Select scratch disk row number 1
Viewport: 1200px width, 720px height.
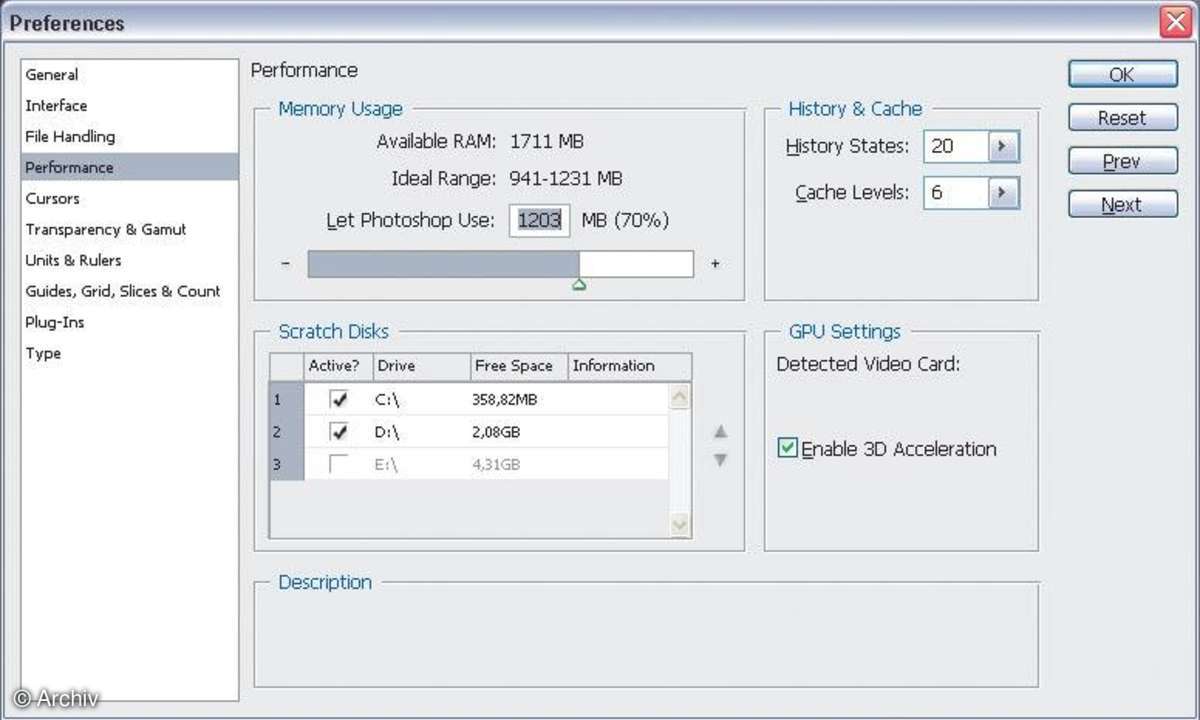click(286, 400)
